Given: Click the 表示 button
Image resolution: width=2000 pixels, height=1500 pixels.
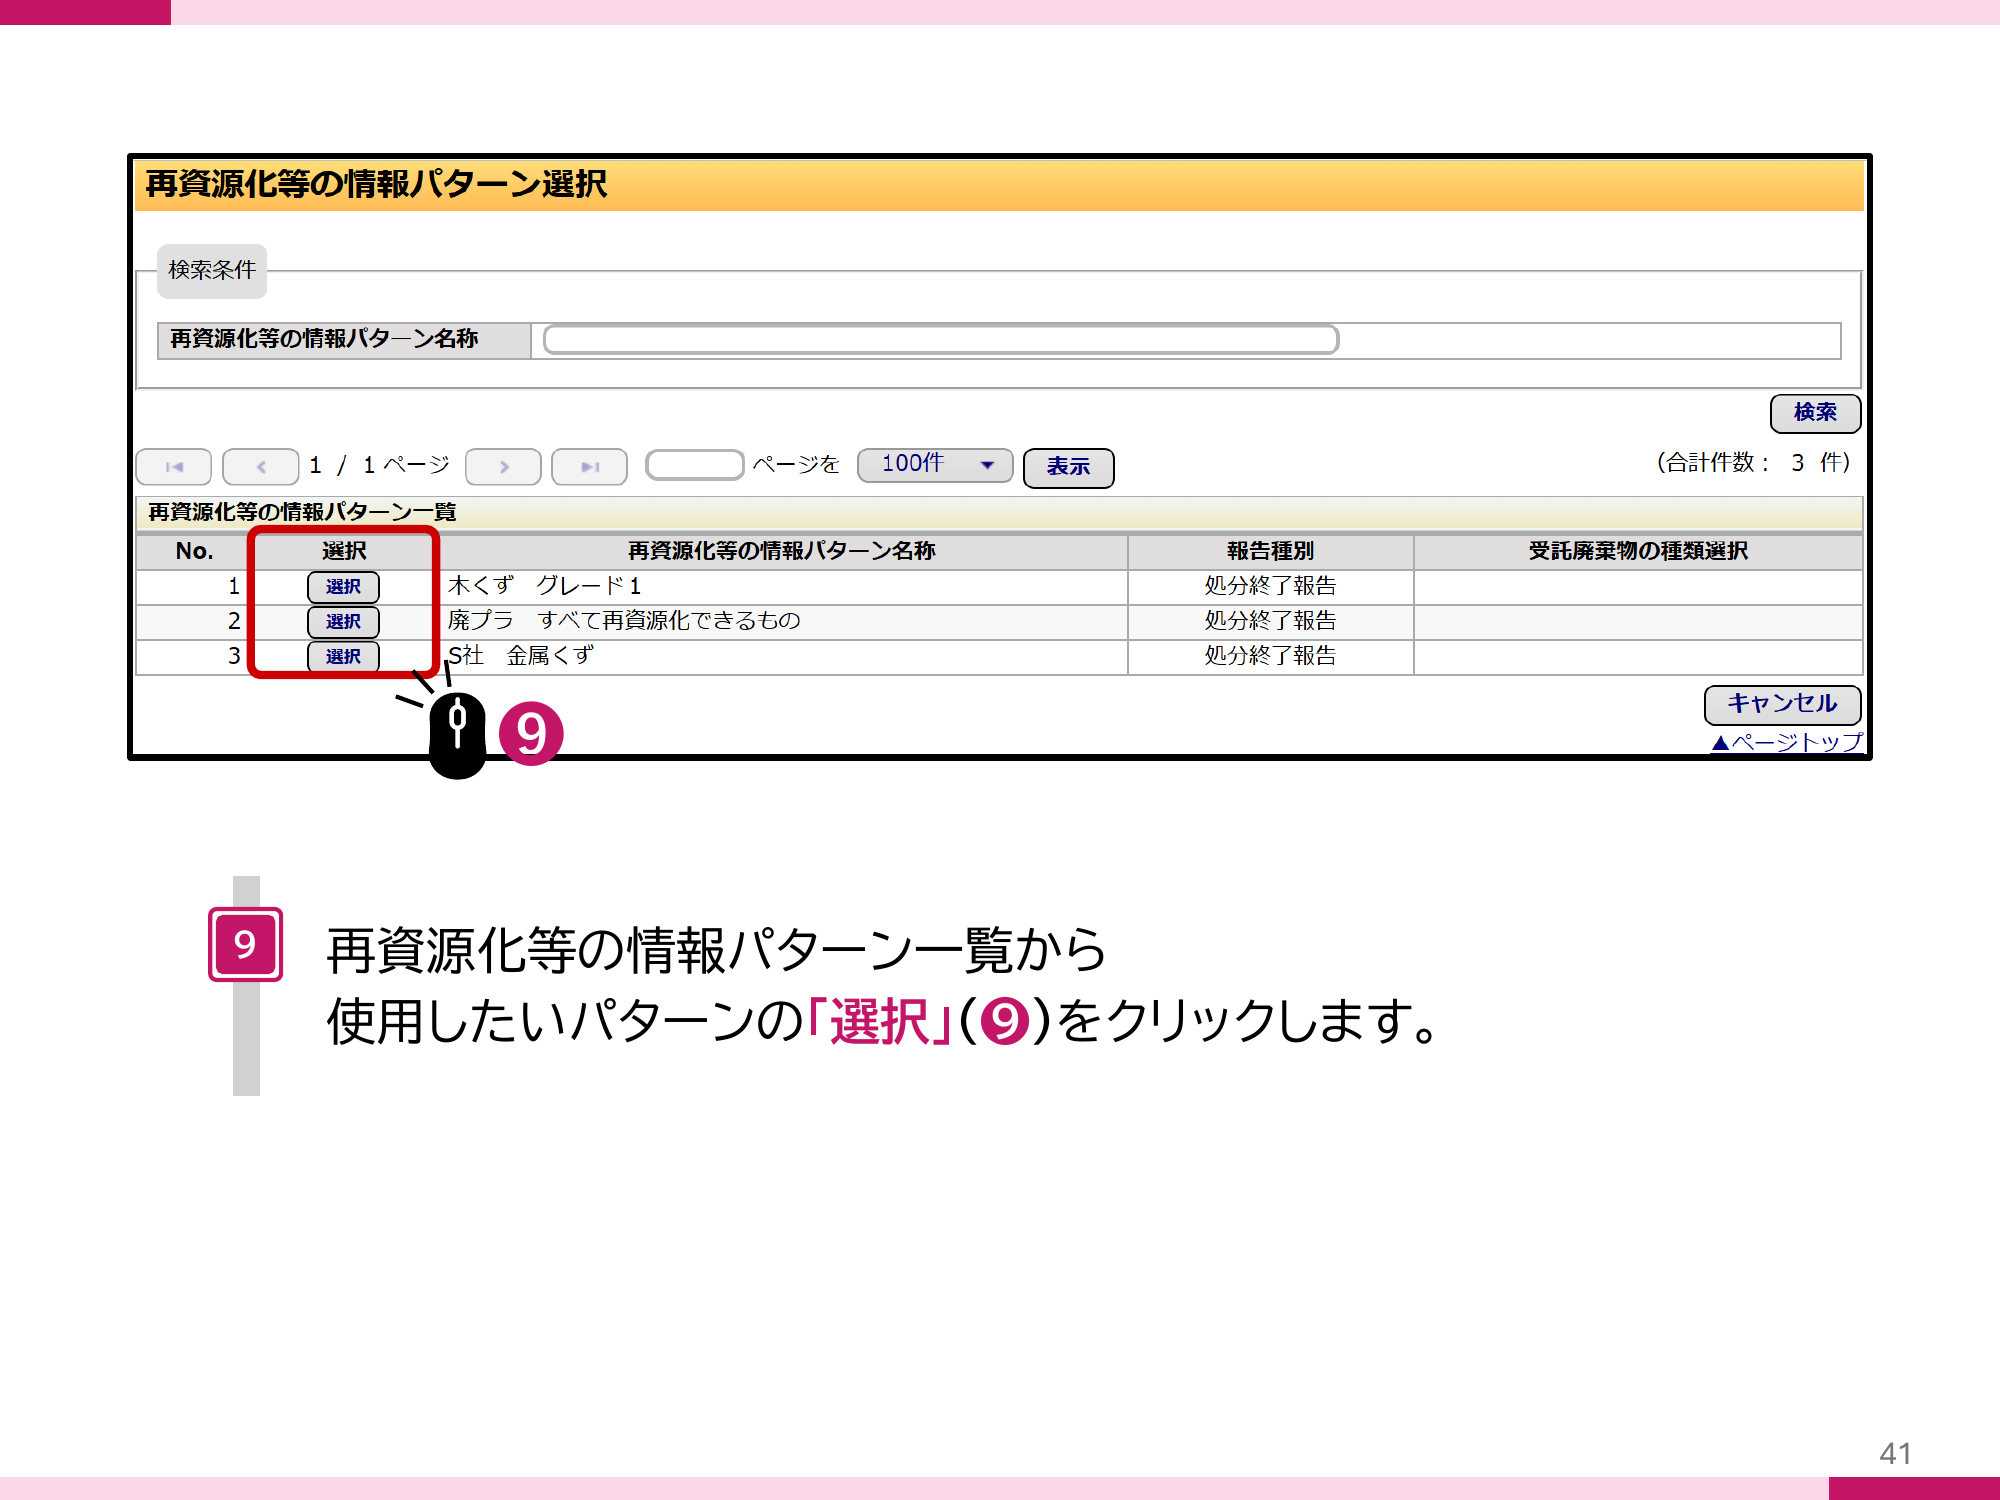Looking at the screenshot, I should 1068,467.
